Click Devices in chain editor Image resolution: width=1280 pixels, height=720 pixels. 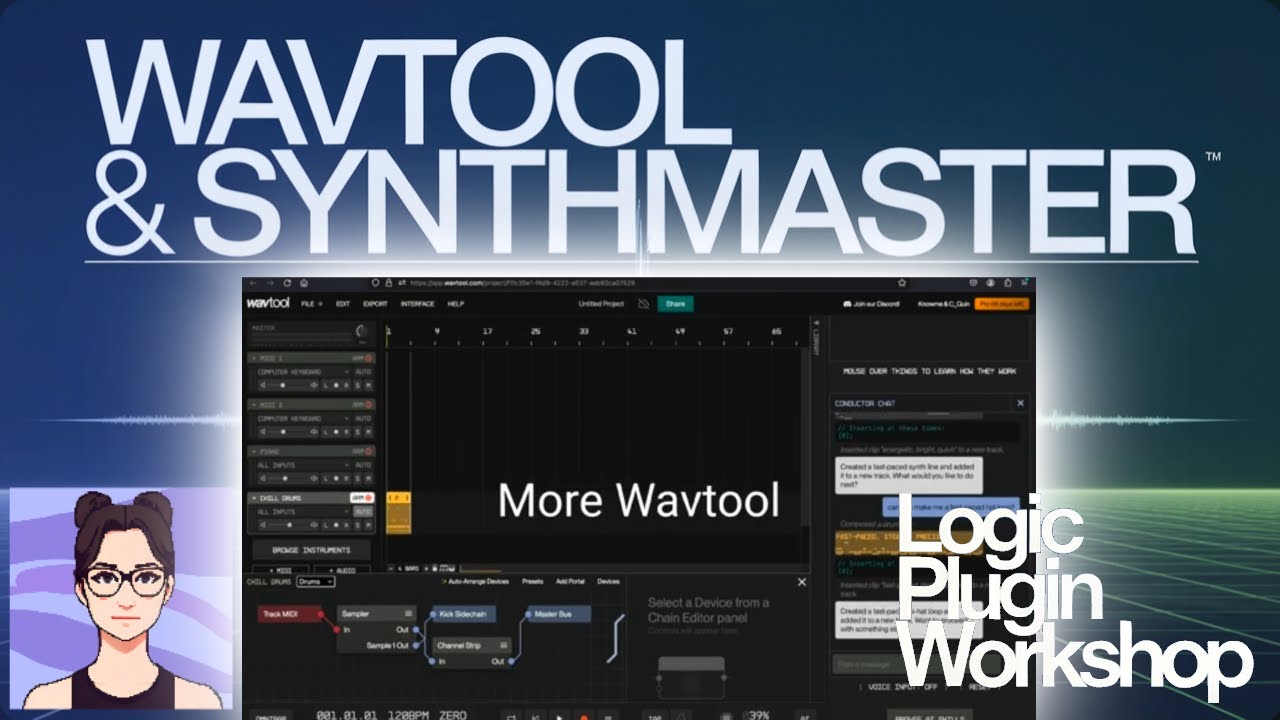pos(608,581)
